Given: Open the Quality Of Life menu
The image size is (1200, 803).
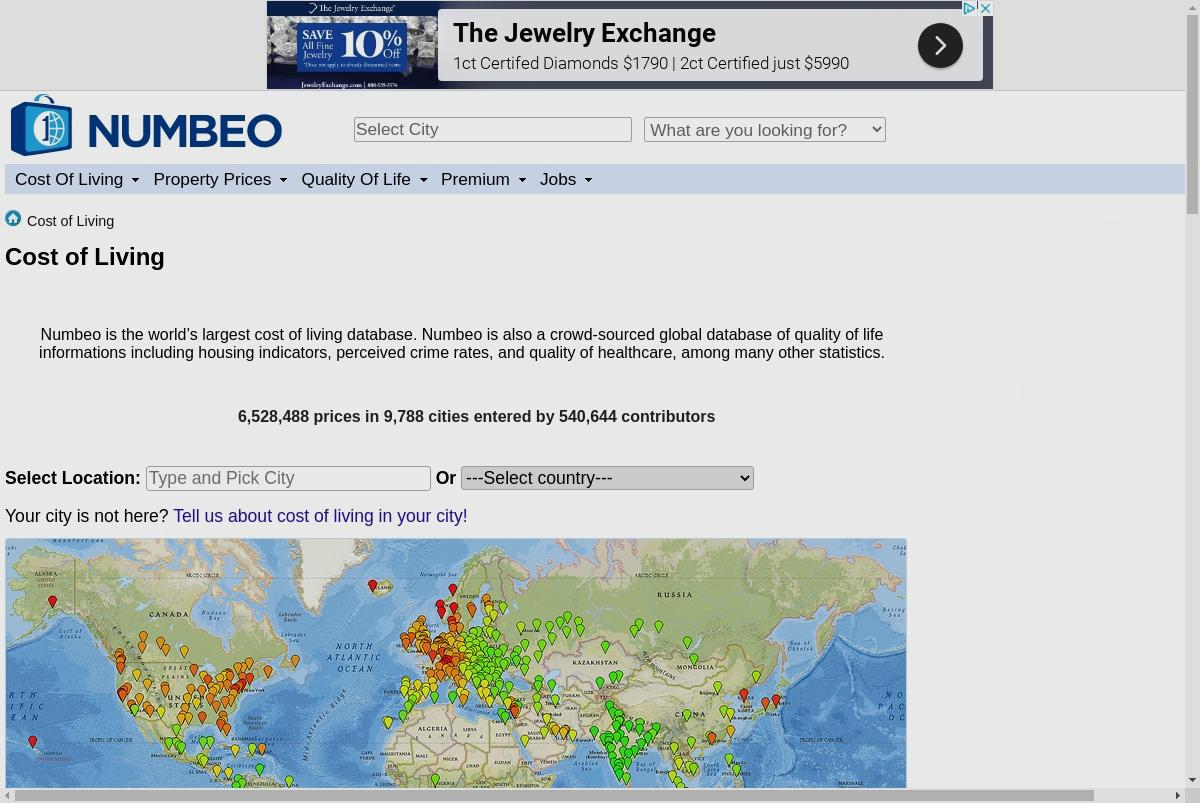Looking at the screenshot, I should (364, 179).
